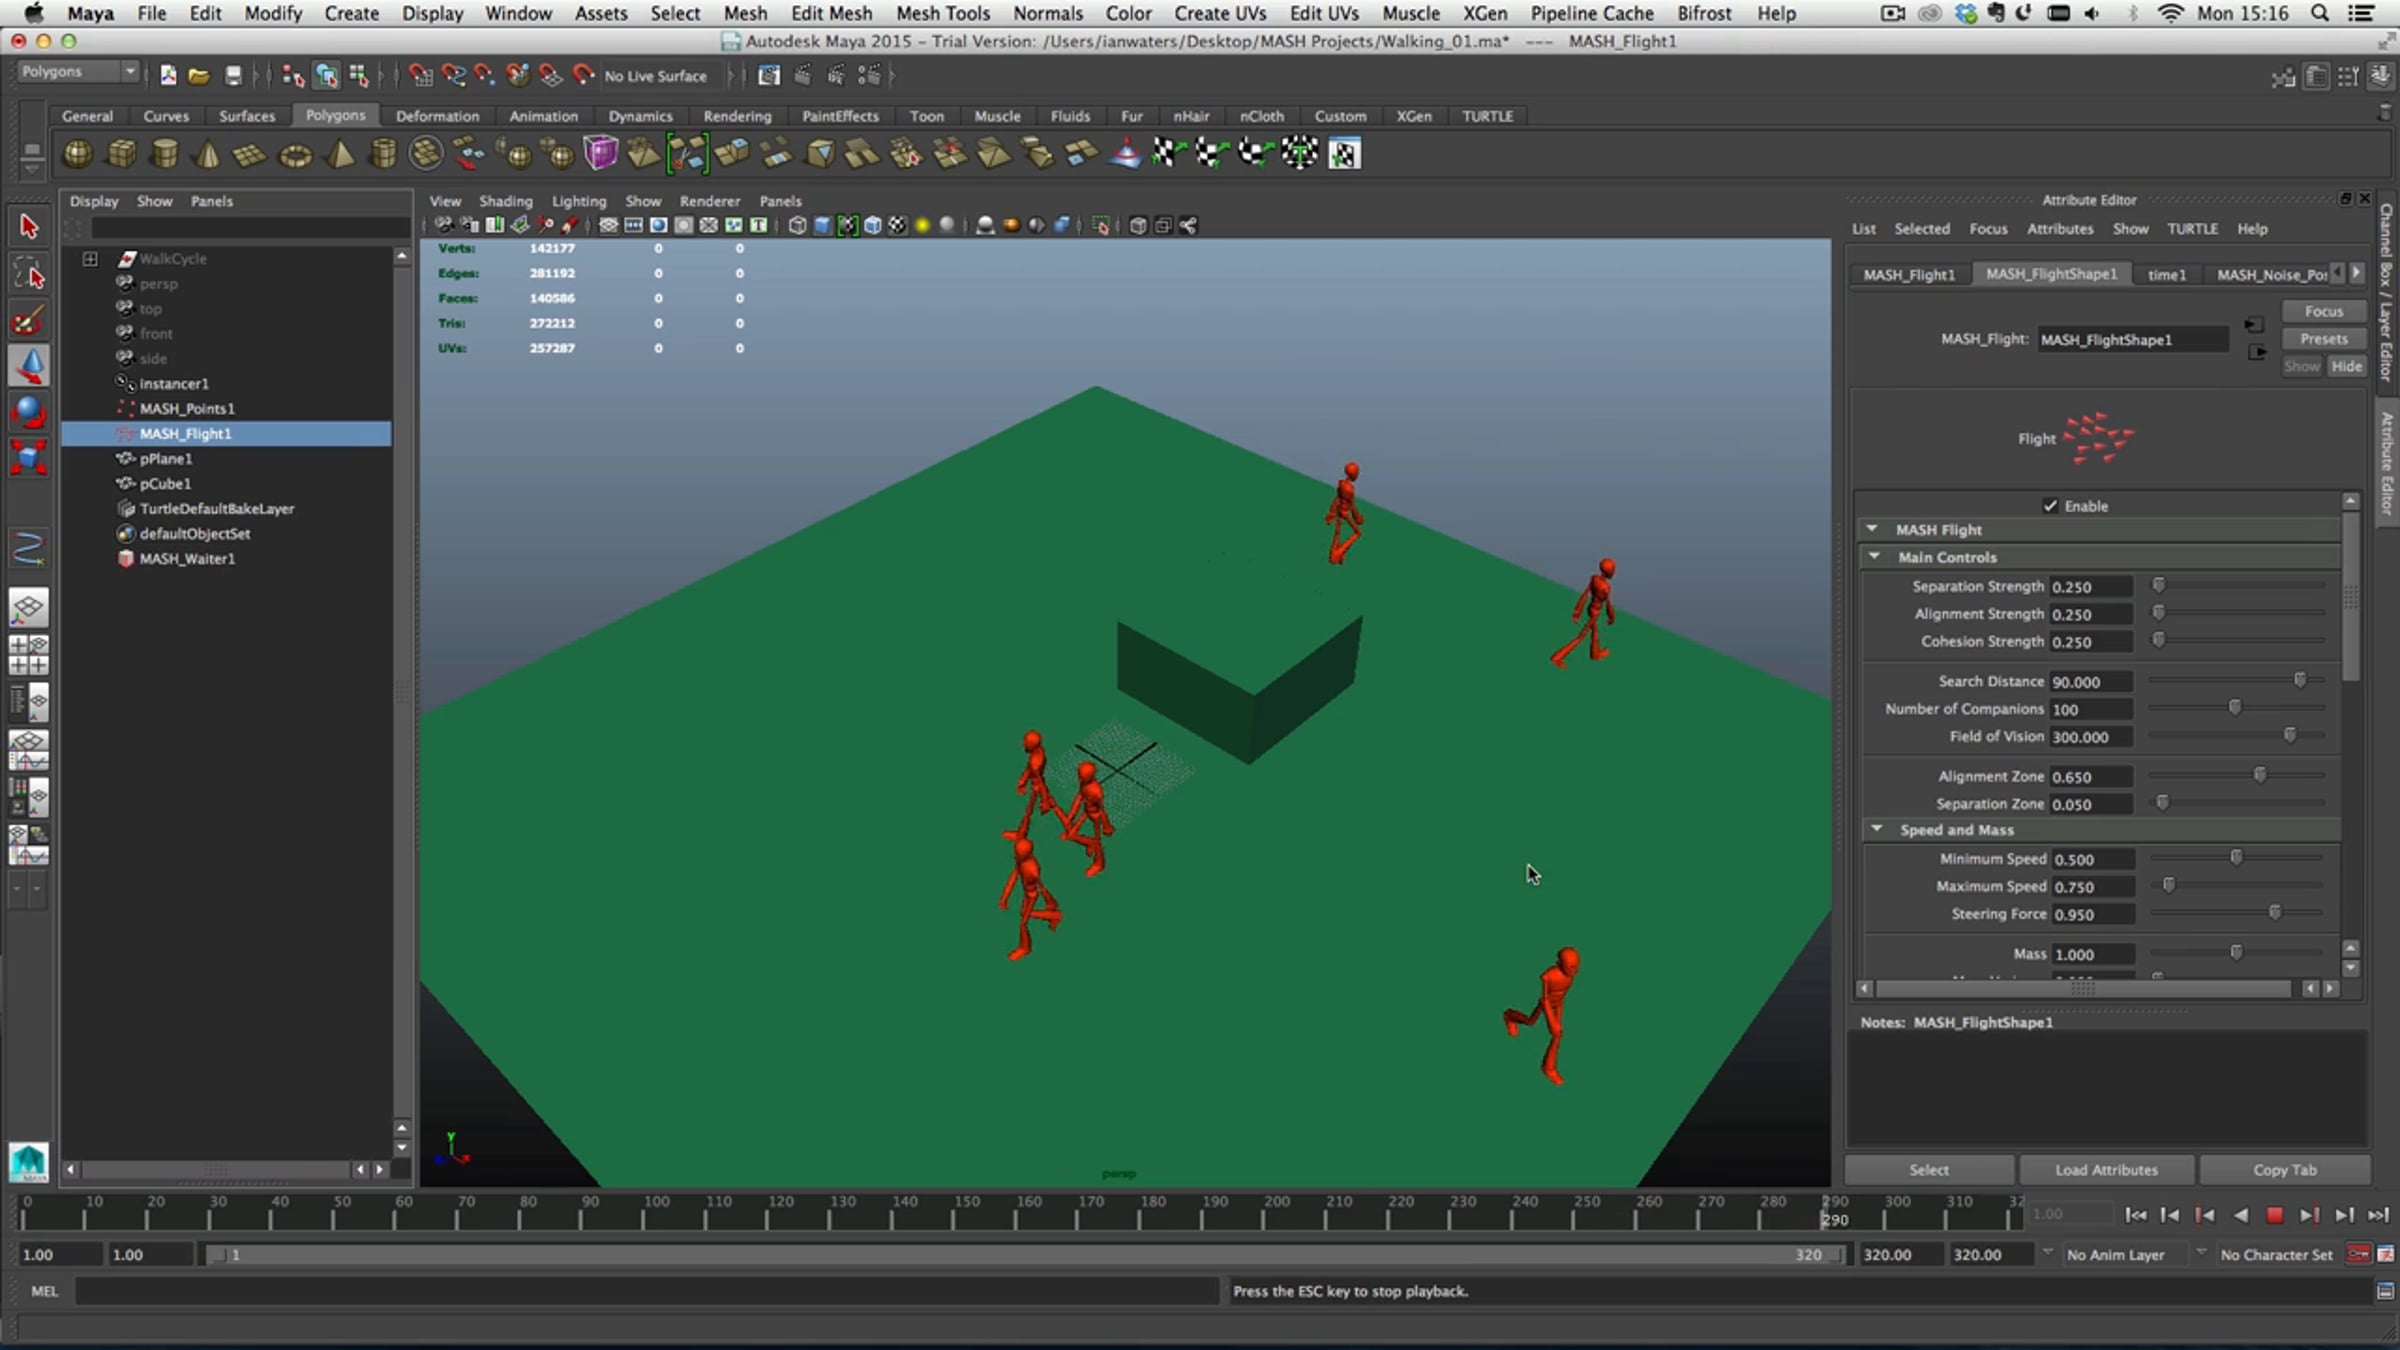Create a polygon plane from the shelf
The image size is (2400, 1350).
(250, 155)
